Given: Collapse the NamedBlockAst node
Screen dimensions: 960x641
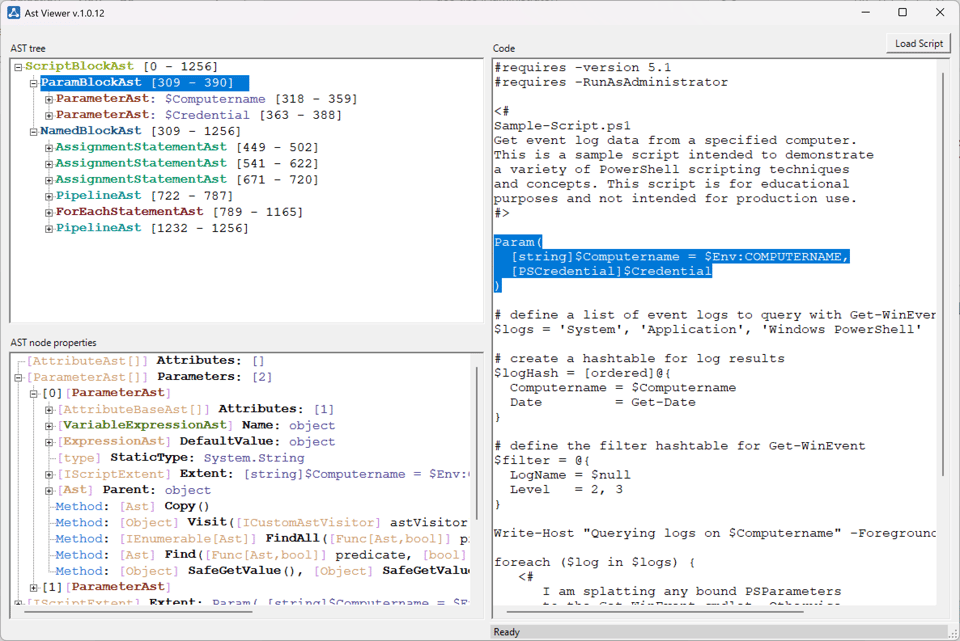Looking at the screenshot, I should pos(33,130).
